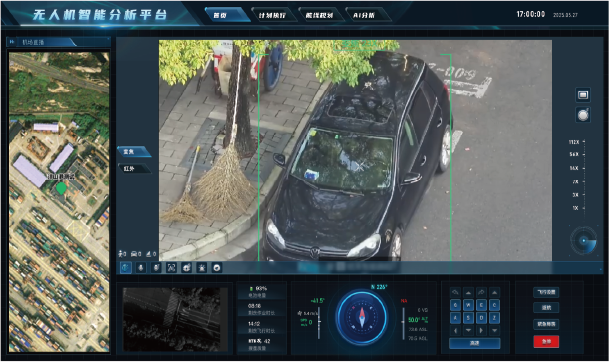611x364 pixels.
Task: Click the alarm siren light icon
Action: coord(202,268)
